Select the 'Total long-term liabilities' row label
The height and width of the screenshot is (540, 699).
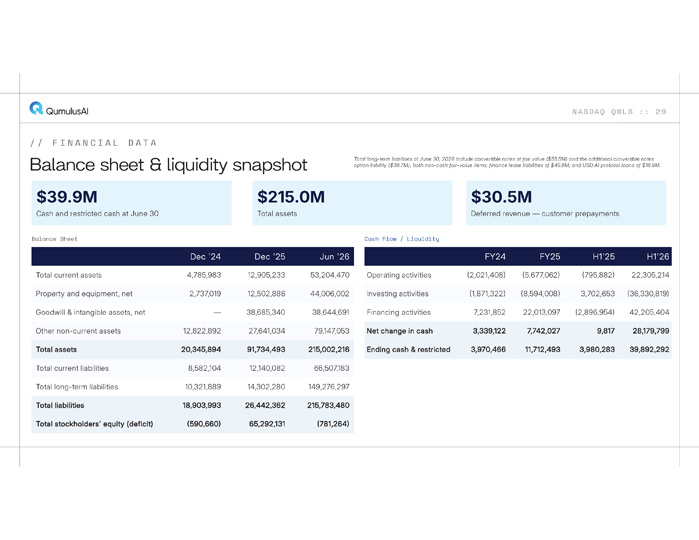coord(77,387)
